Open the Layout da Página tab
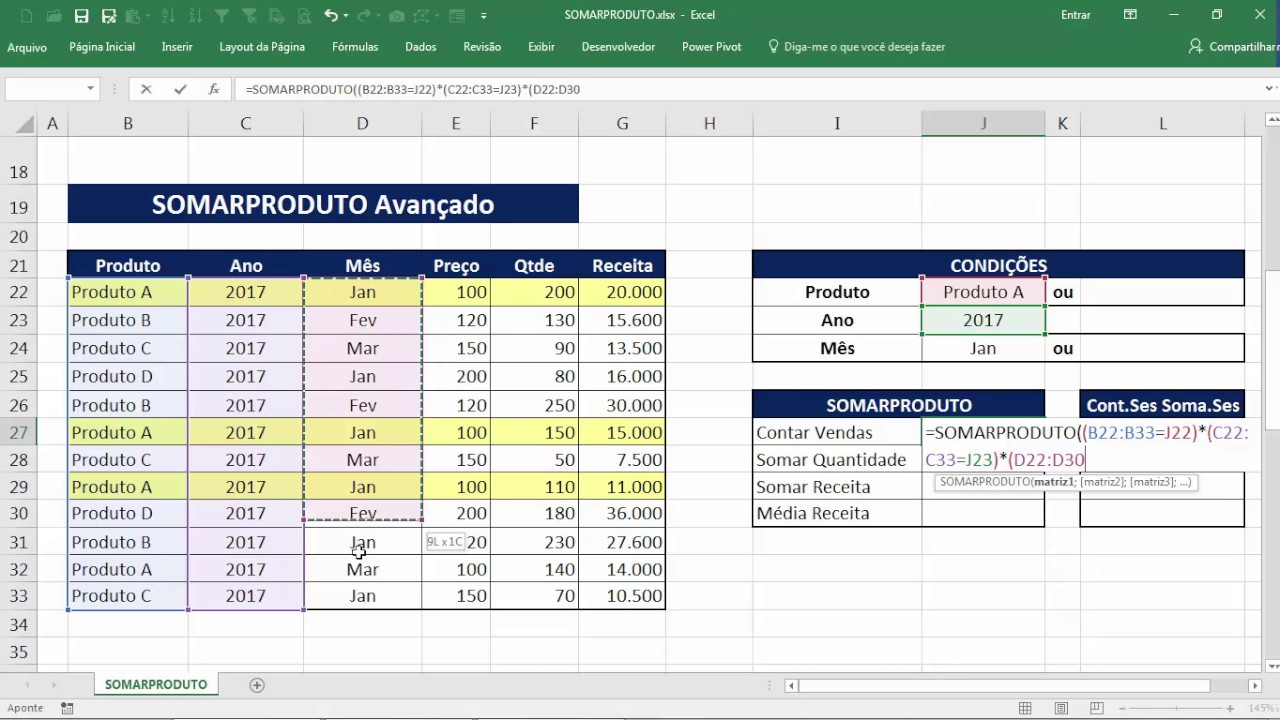Image resolution: width=1280 pixels, height=720 pixels. [x=262, y=47]
